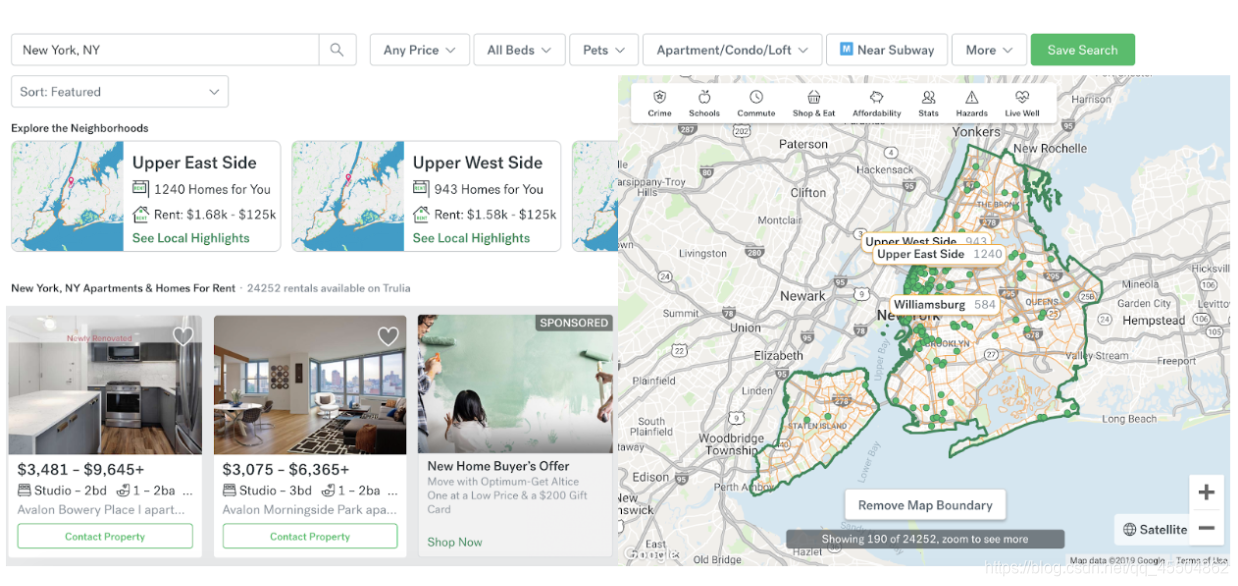Click the search magnifier icon

tap(337, 50)
